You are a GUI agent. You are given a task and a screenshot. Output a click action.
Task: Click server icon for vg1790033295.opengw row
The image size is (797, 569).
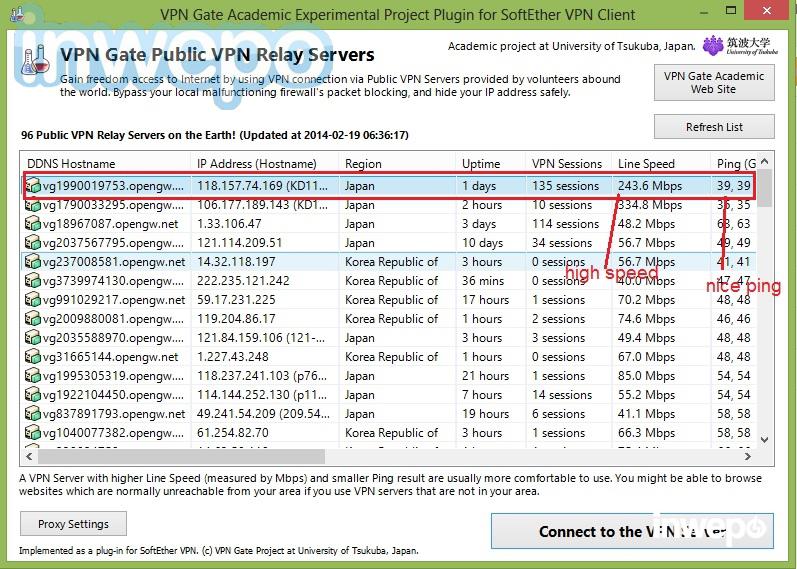click(x=33, y=205)
